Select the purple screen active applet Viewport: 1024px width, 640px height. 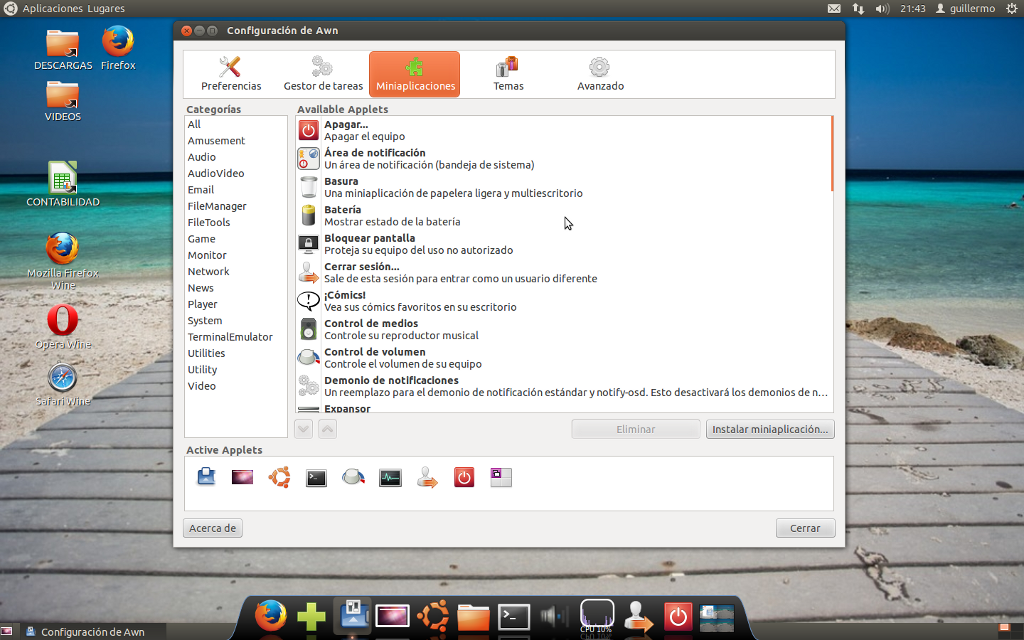tap(242, 477)
